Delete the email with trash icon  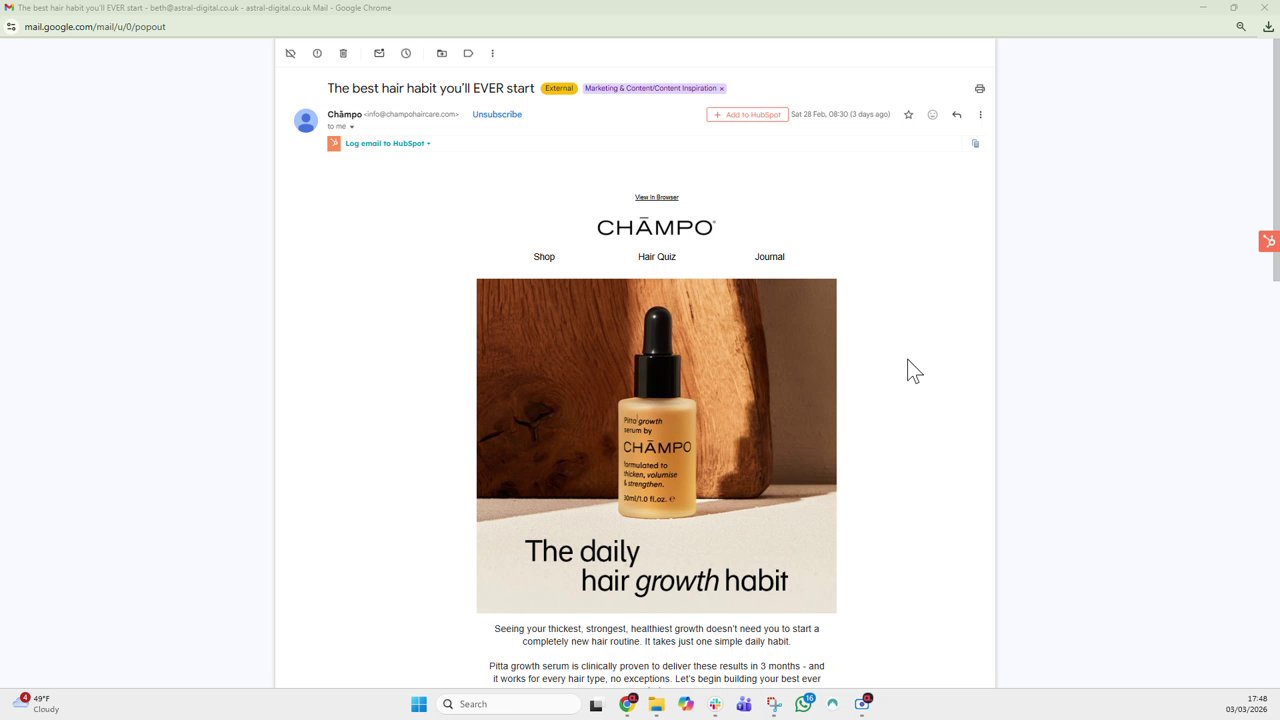tap(343, 53)
